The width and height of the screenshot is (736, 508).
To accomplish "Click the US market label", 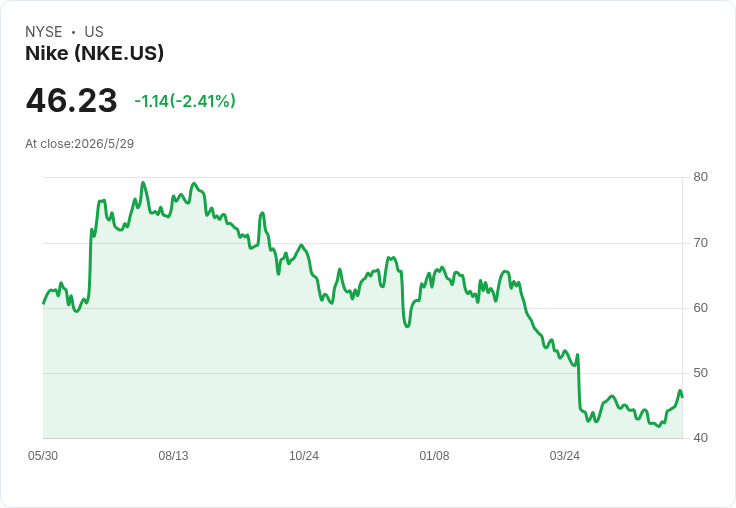I will [x=94, y=31].
